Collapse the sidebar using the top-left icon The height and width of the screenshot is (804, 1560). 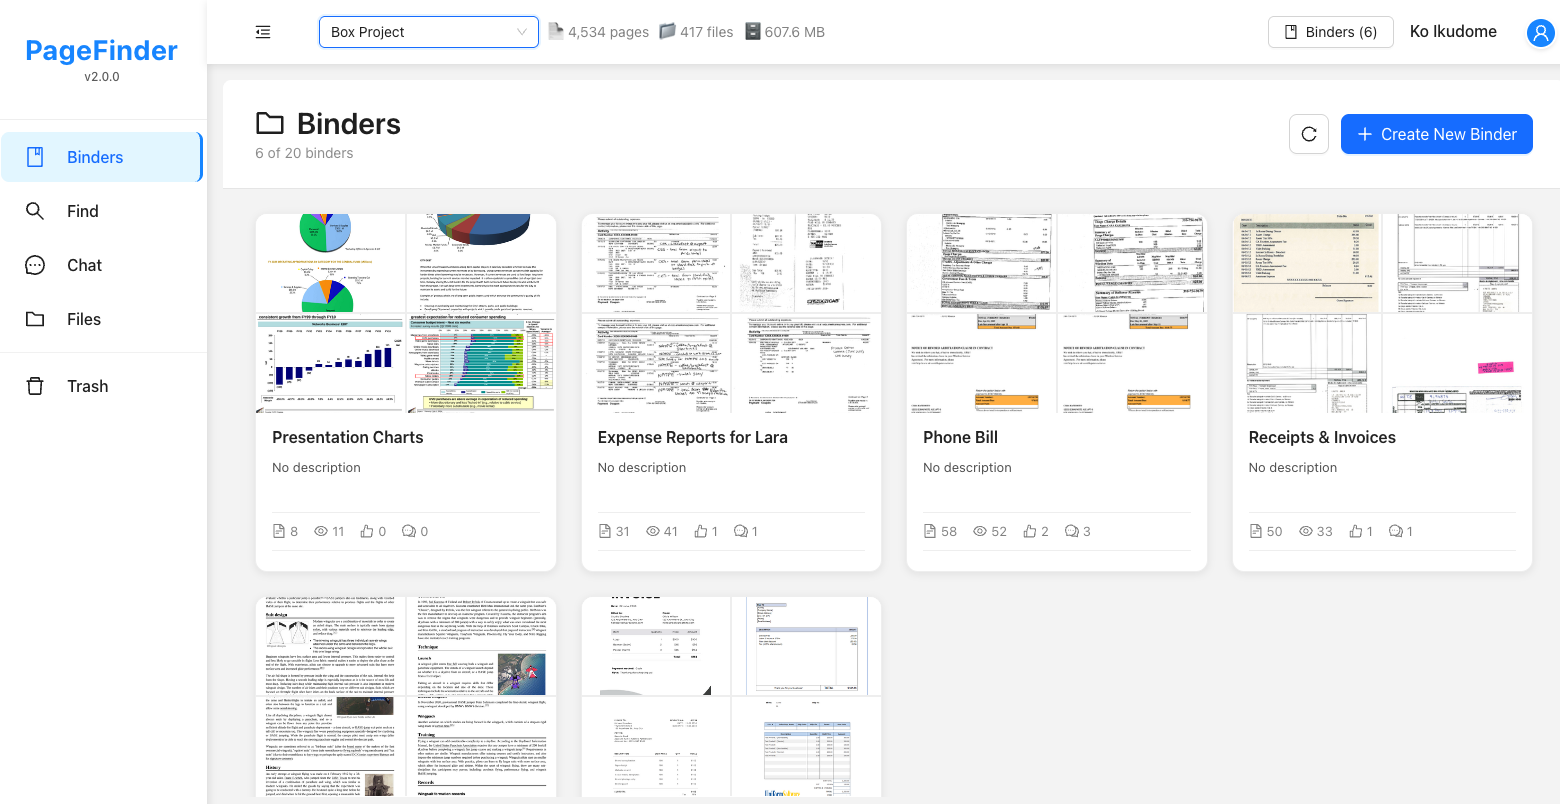[263, 31]
